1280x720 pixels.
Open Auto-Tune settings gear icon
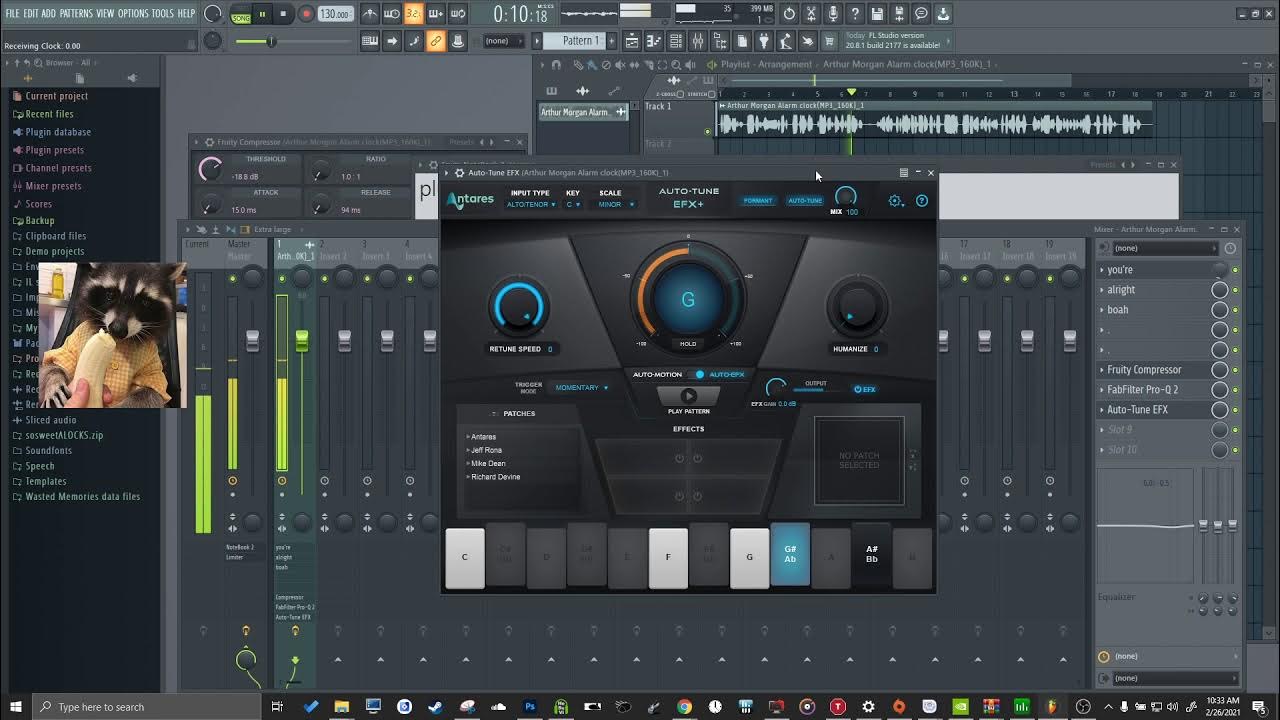tap(895, 201)
